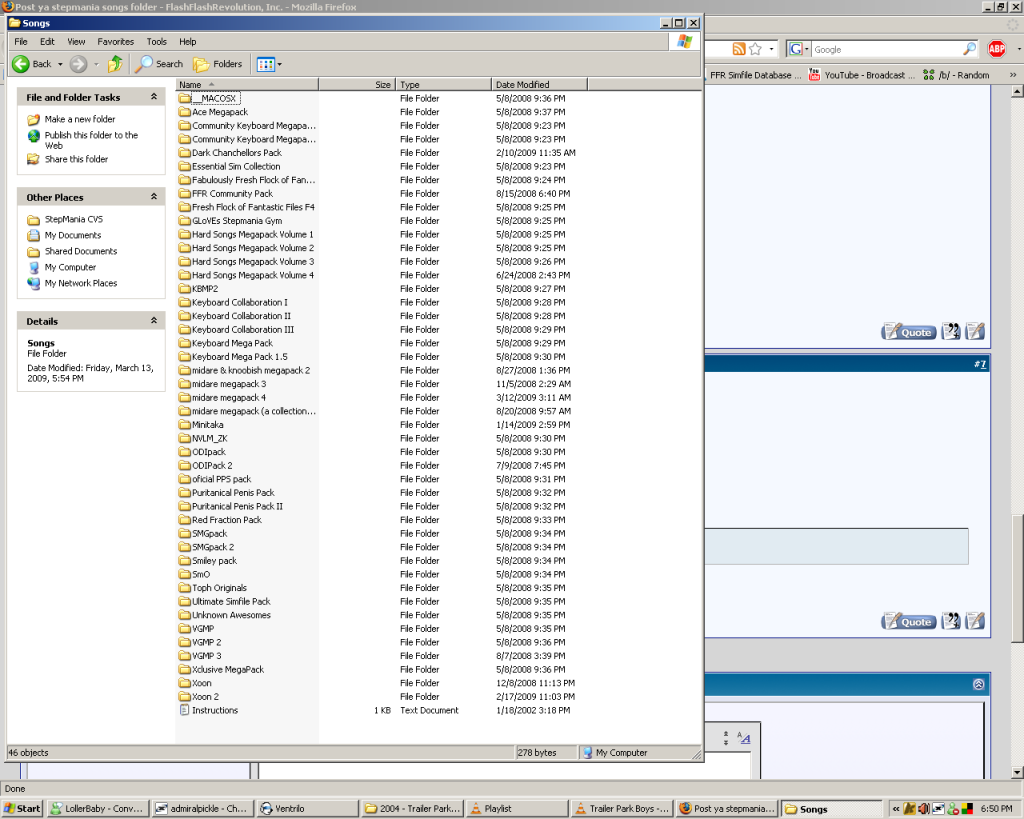Open the Favorites menu
1024x819 pixels.
115,42
